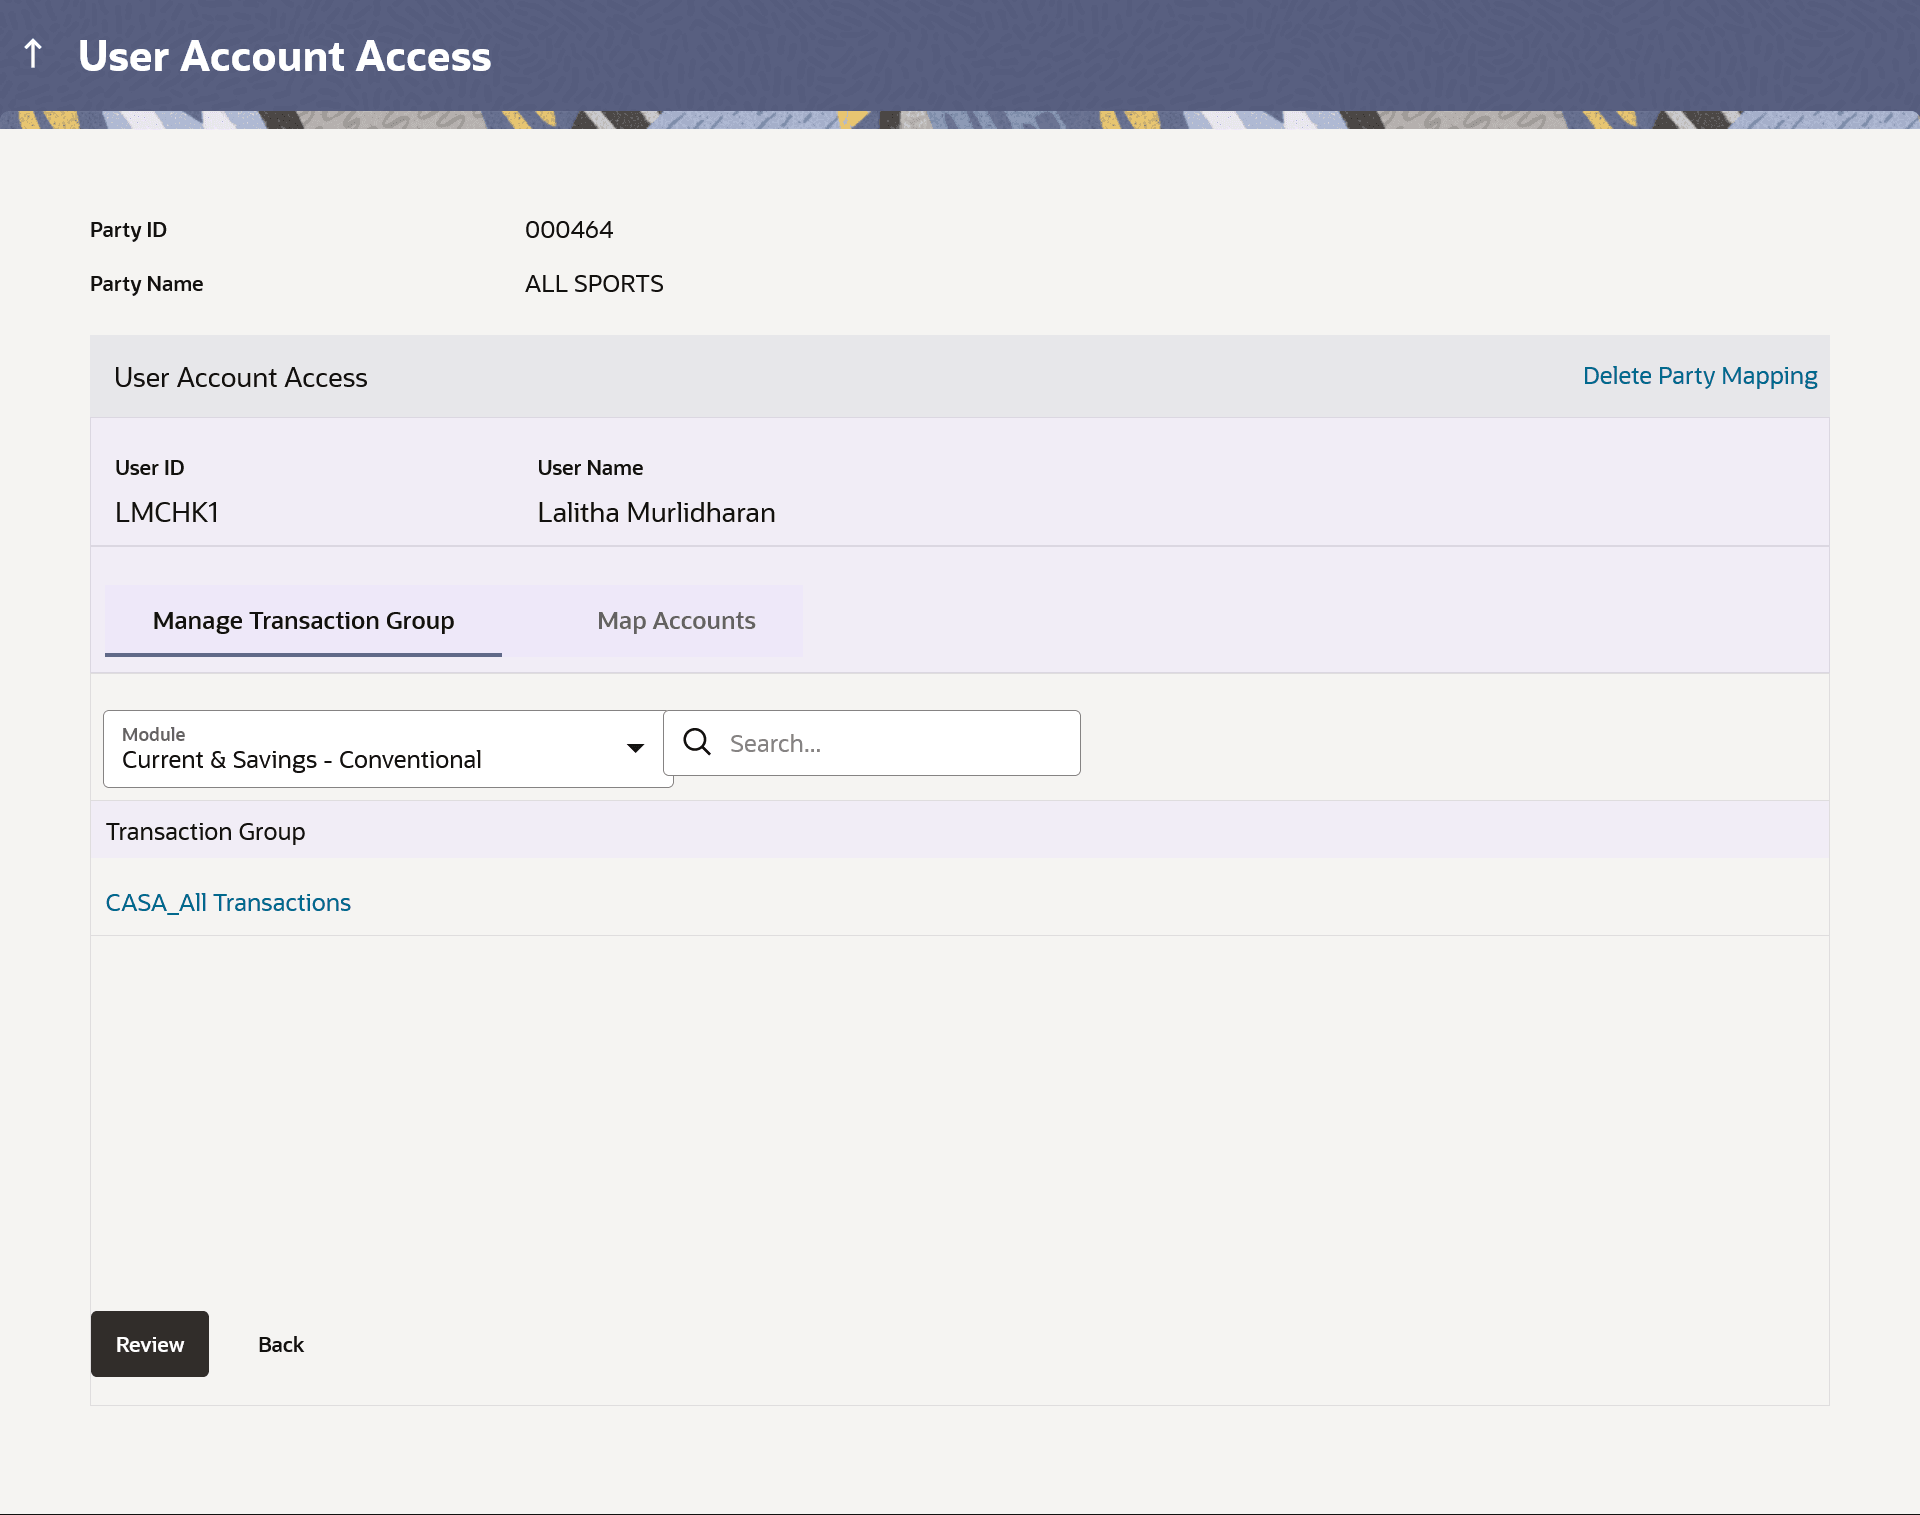Open the CASA_All Transactions group link
Image resolution: width=1920 pixels, height=1515 pixels.
point(228,903)
